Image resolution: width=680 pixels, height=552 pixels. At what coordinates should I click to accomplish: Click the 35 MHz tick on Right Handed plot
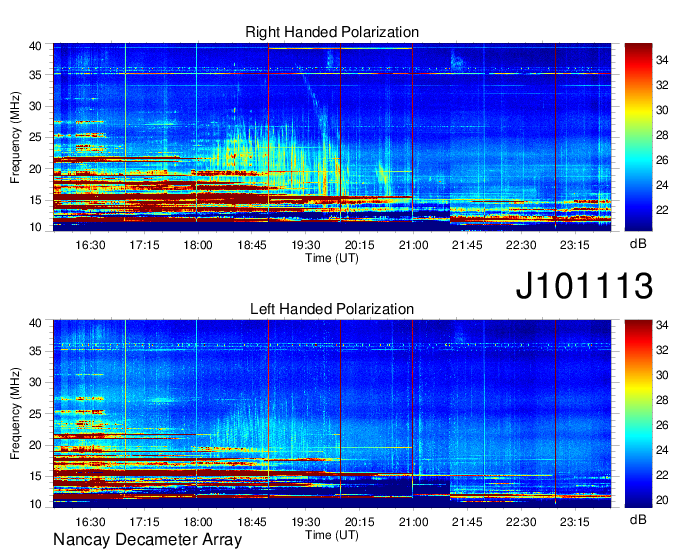pos(35,75)
